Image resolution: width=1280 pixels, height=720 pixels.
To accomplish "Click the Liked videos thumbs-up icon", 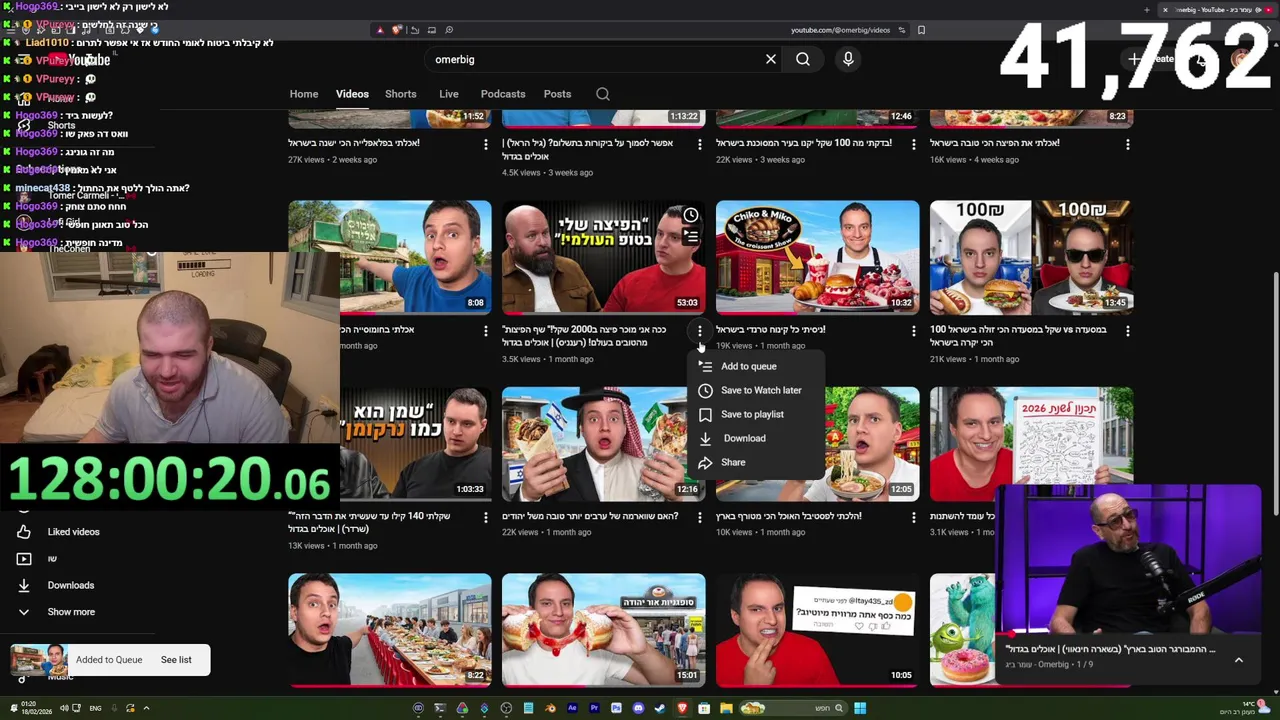I will (24, 532).
